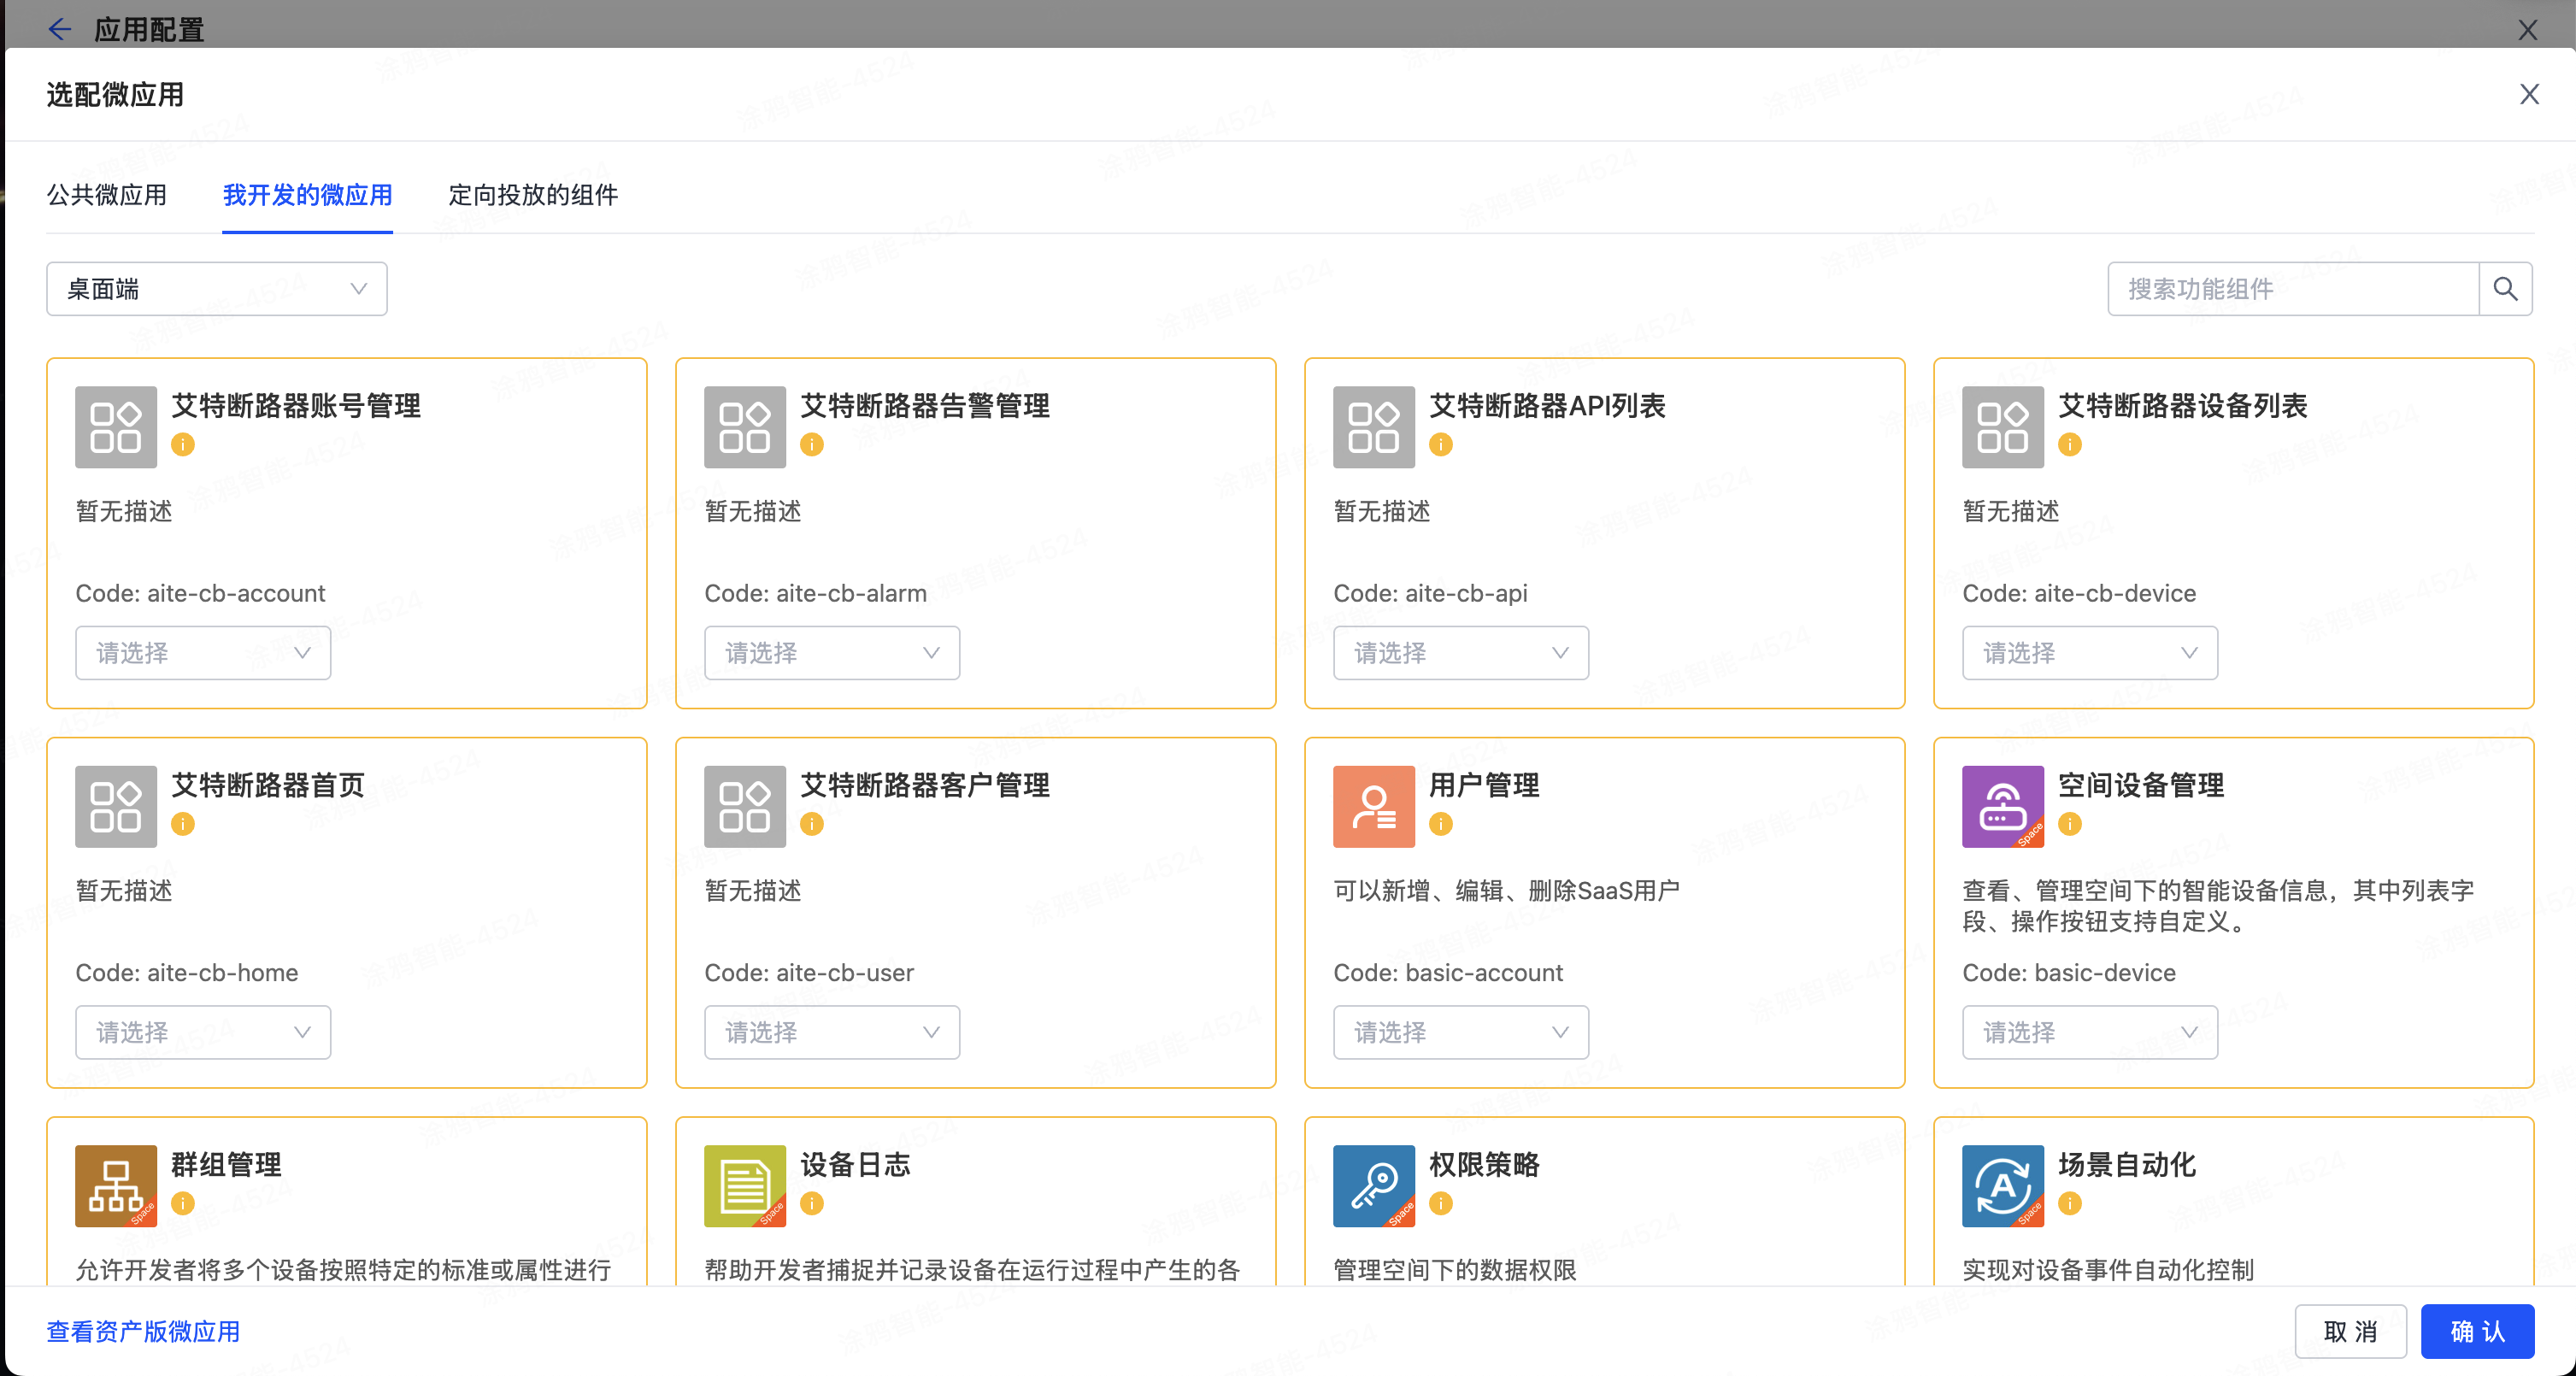Click the 群组管理 brown hierarchy icon
This screenshot has height=1376, width=2576.
coord(115,1185)
